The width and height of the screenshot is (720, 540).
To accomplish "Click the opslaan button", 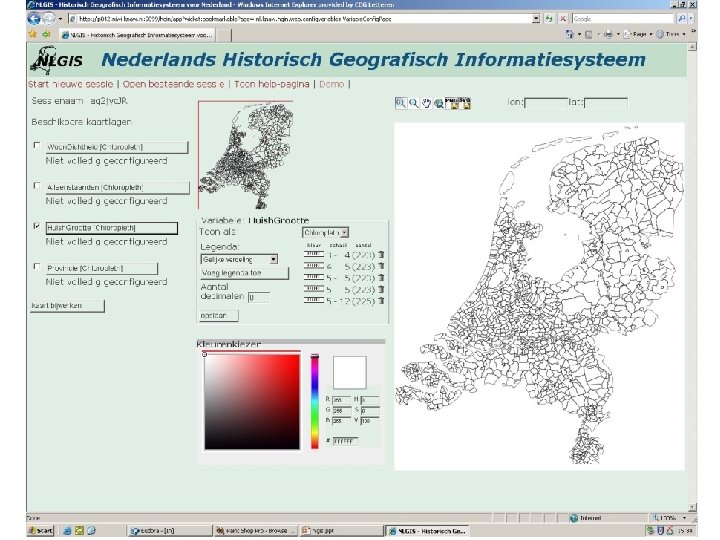I will click(219, 316).
